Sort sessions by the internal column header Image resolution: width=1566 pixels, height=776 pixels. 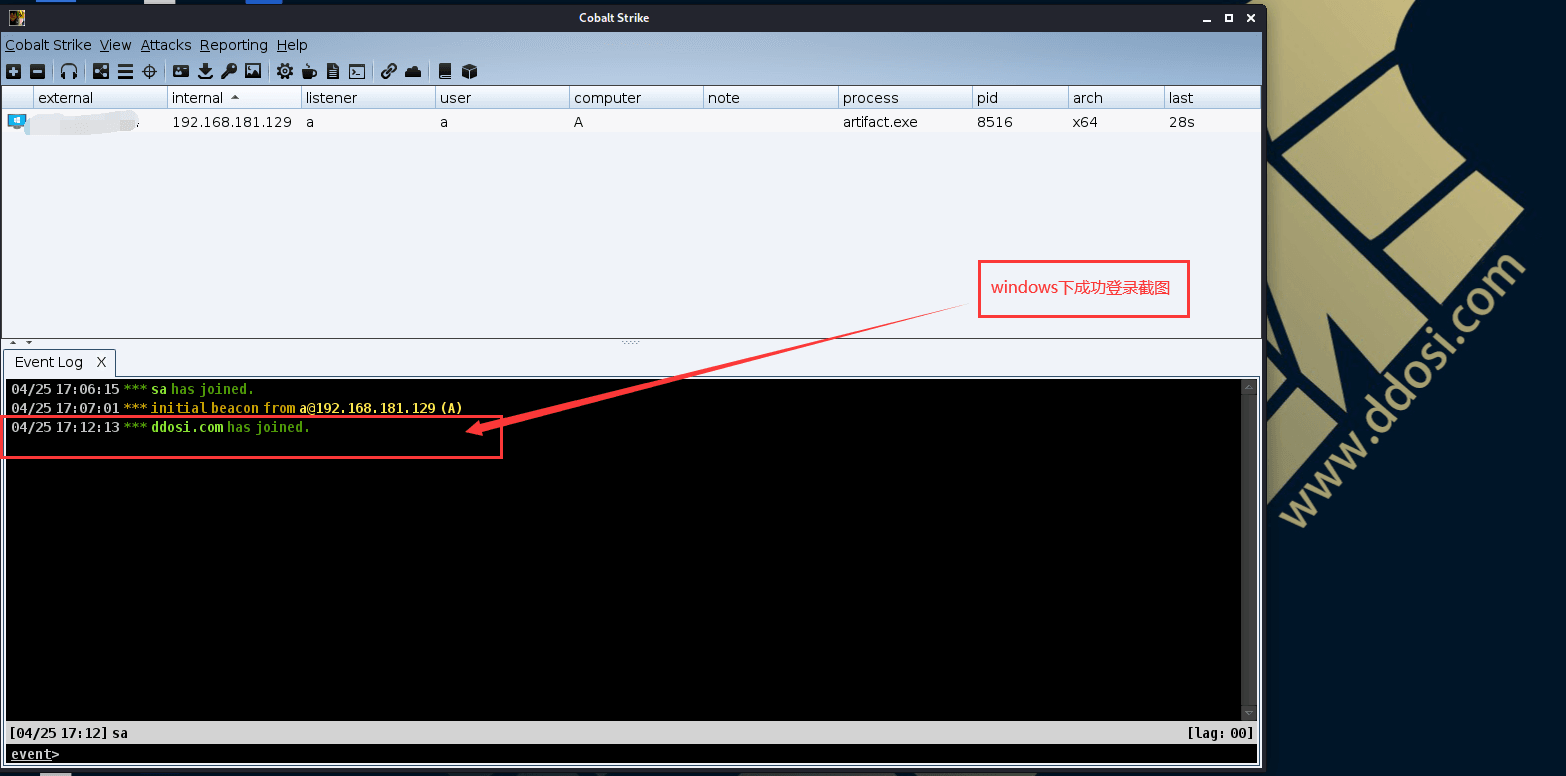point(234,98)
